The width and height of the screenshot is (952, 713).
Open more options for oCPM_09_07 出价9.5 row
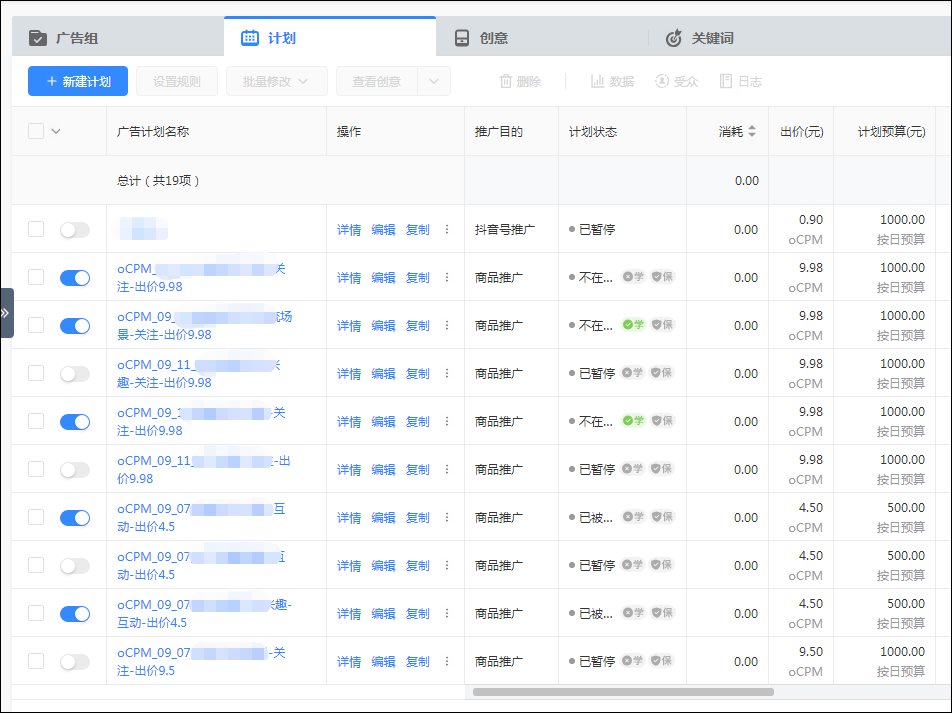[x=447, y=661]
